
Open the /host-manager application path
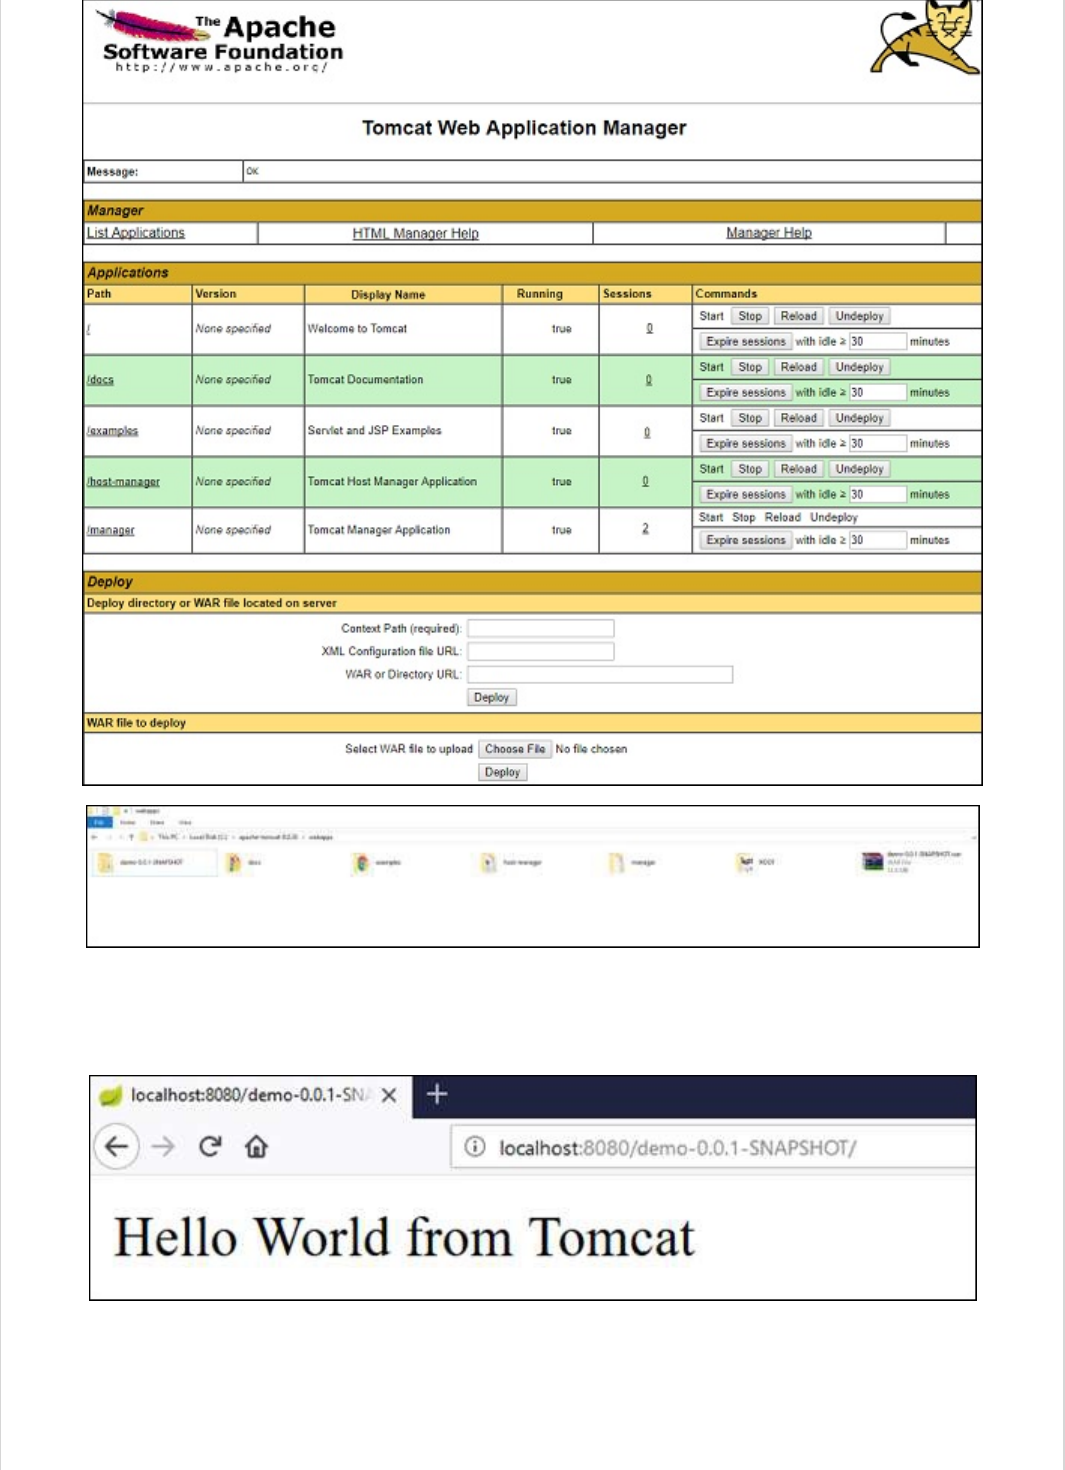click(123, 482)
